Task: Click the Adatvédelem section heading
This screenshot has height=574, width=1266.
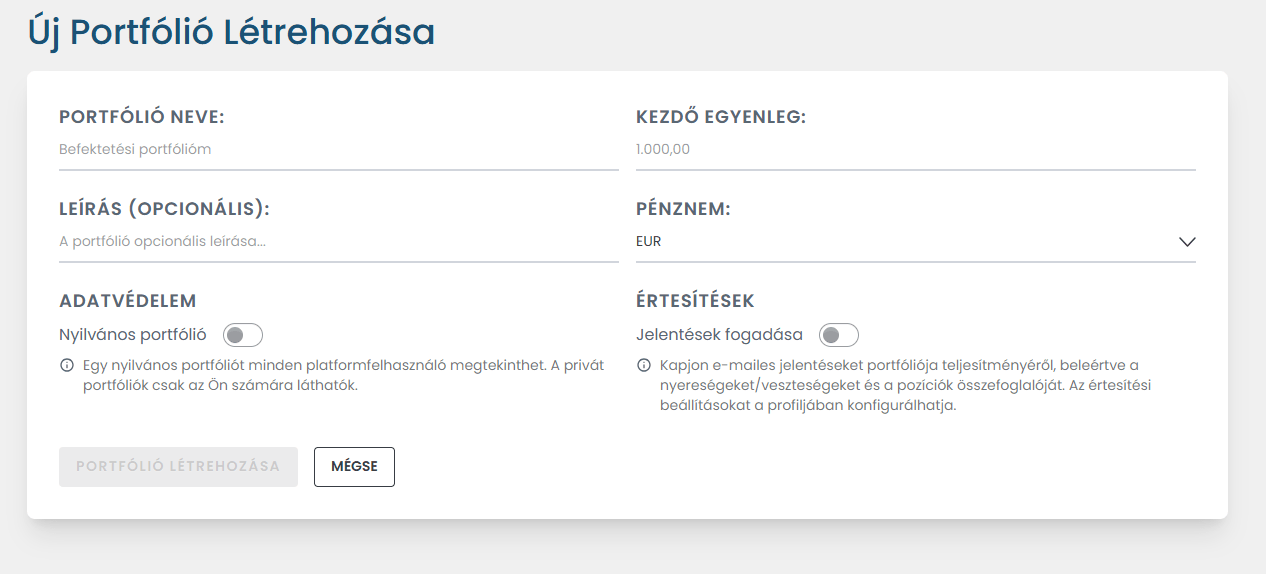Action: (128, 301)
